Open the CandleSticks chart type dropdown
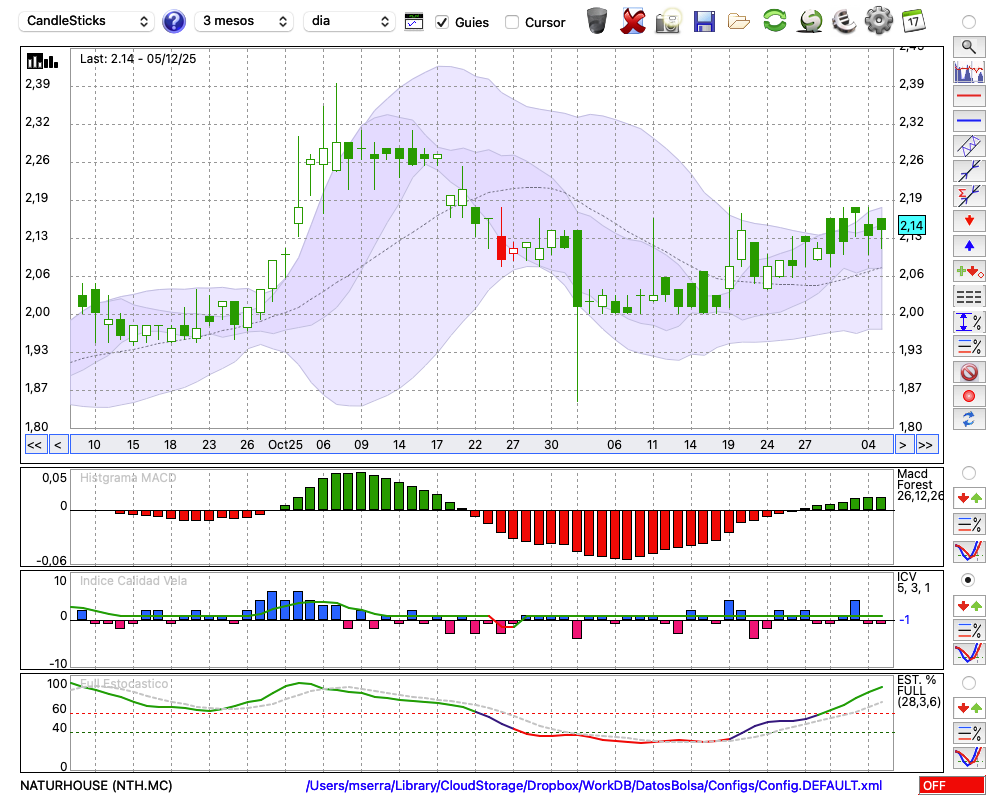 click(x=88, y=21)
